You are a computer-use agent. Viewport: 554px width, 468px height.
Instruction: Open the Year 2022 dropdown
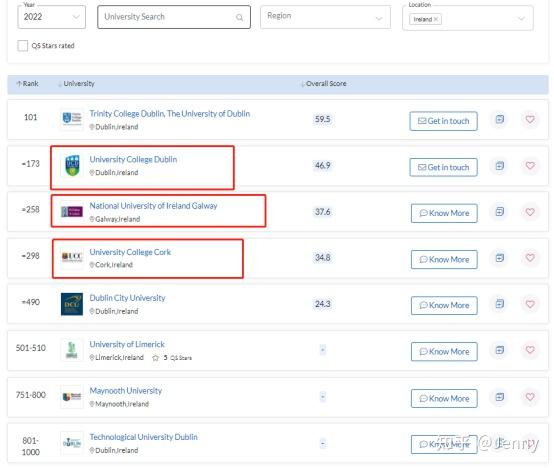click(x=52, y=17)
